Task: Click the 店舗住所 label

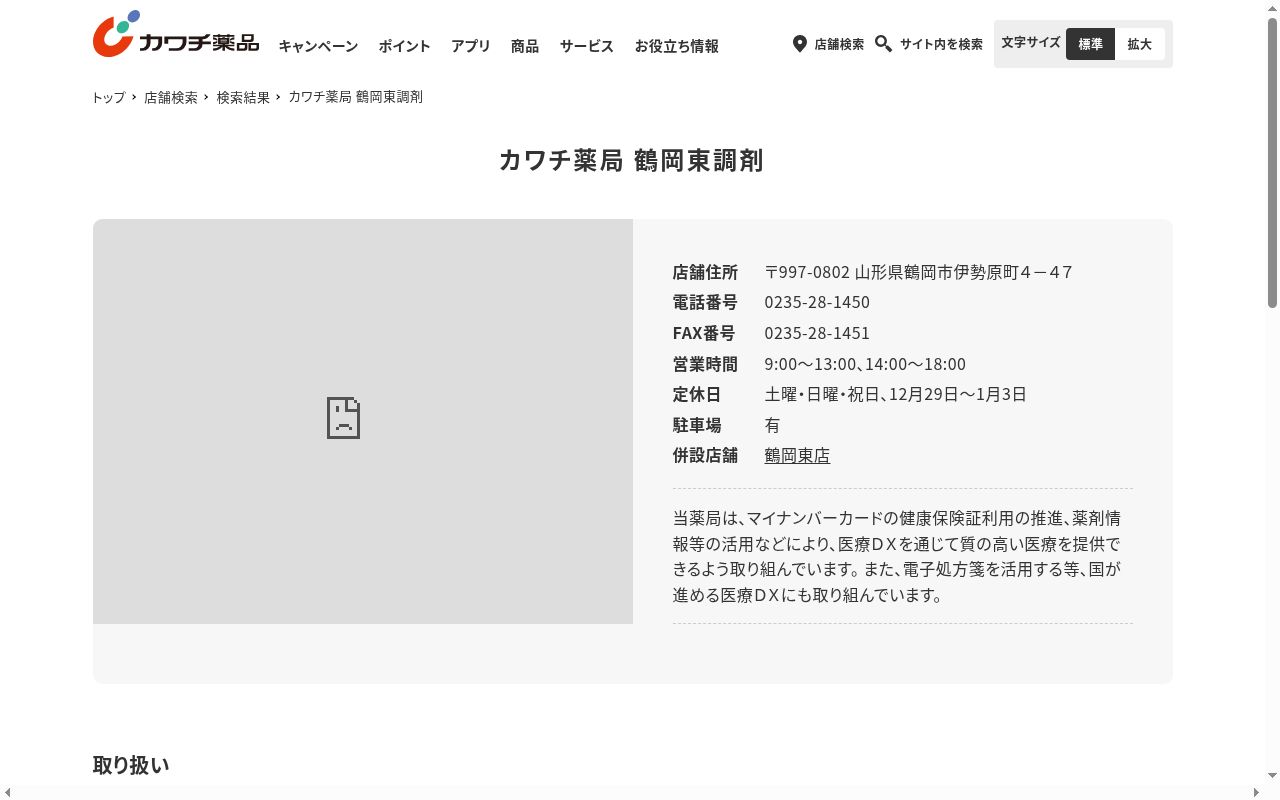Action: [x=705, y=272]
